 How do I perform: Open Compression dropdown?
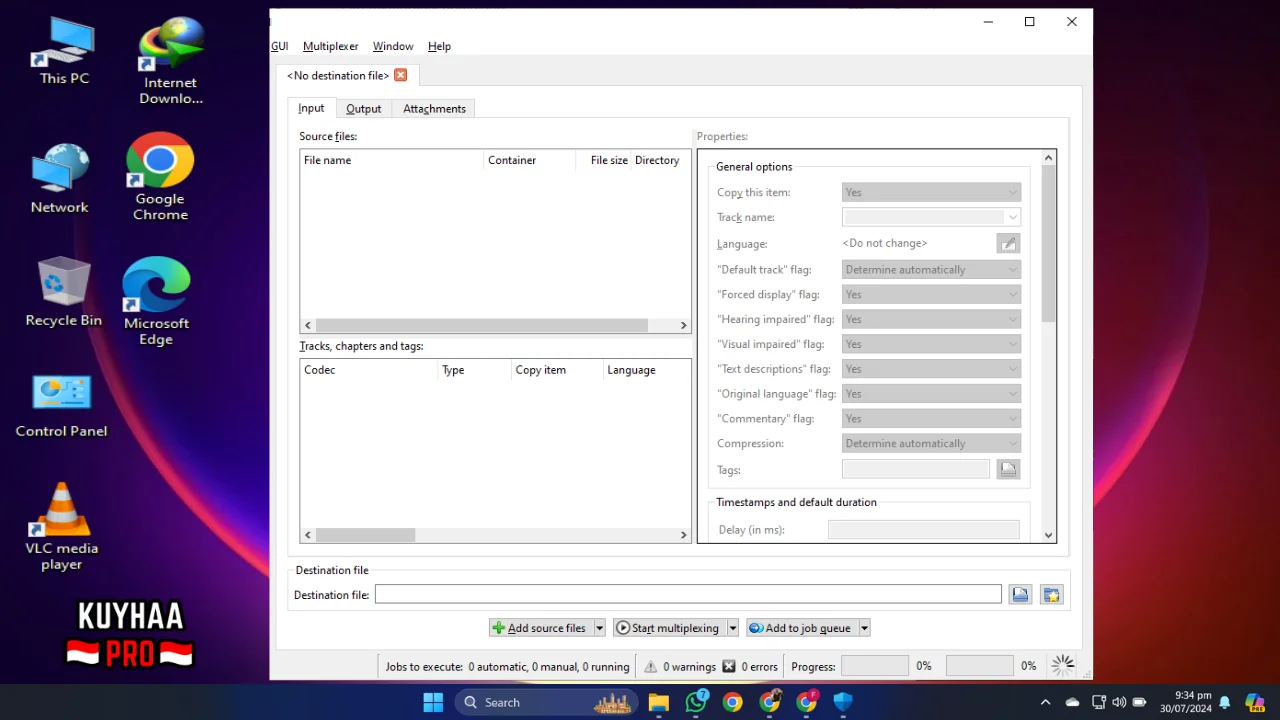pyautogui.click(x=931, y=443)
